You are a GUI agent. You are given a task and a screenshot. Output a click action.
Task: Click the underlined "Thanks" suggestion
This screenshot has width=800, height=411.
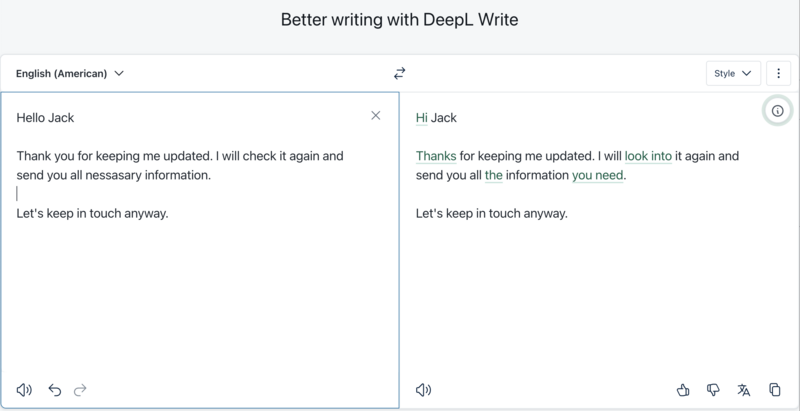coord(435,156)
